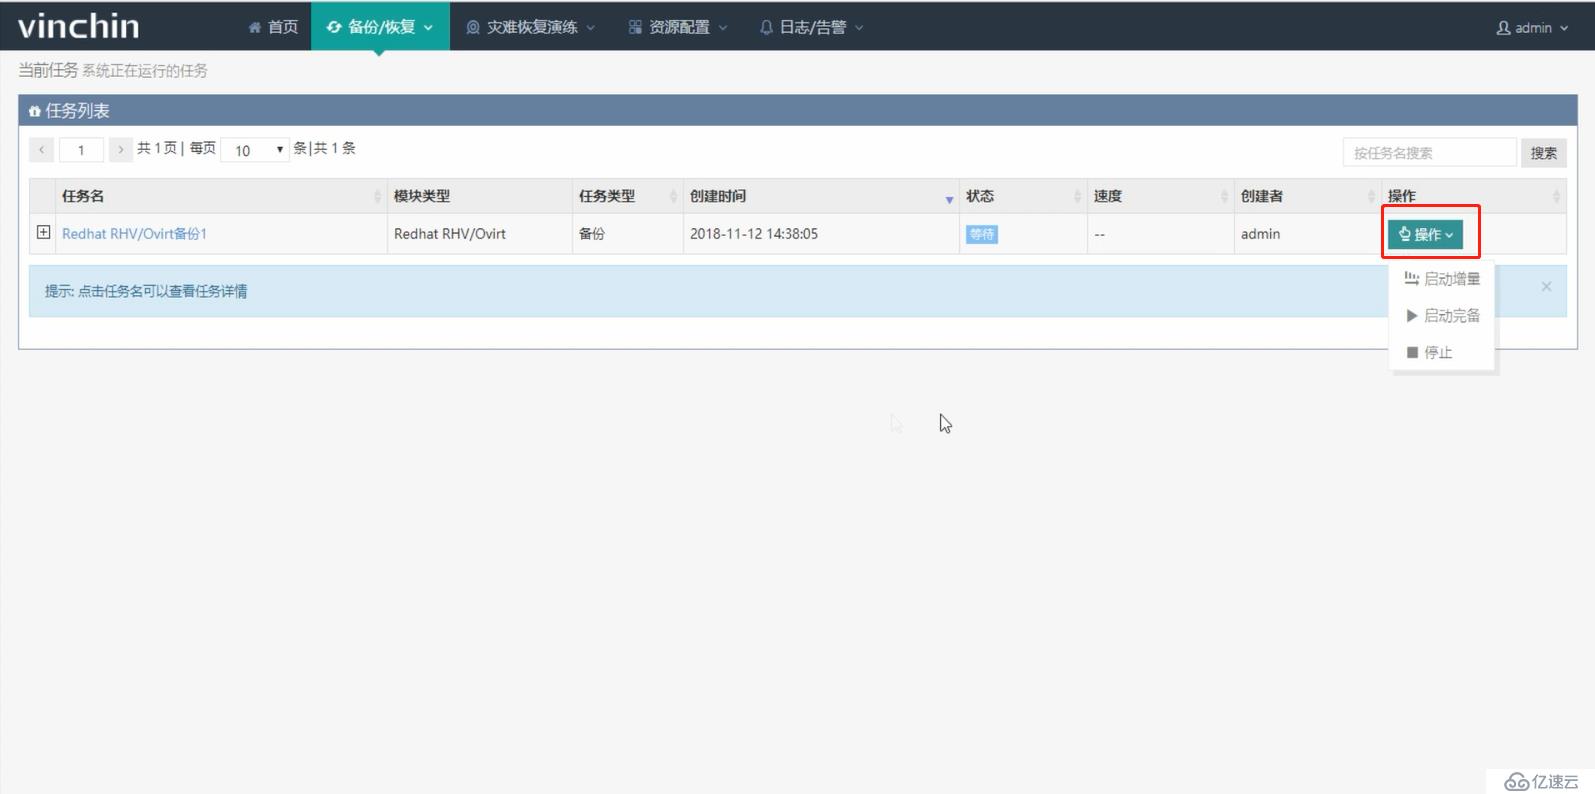Sort by 创建者 column header
Image resolution: width=1595 pixels, height=794 pixels.
coord(1308,196)
